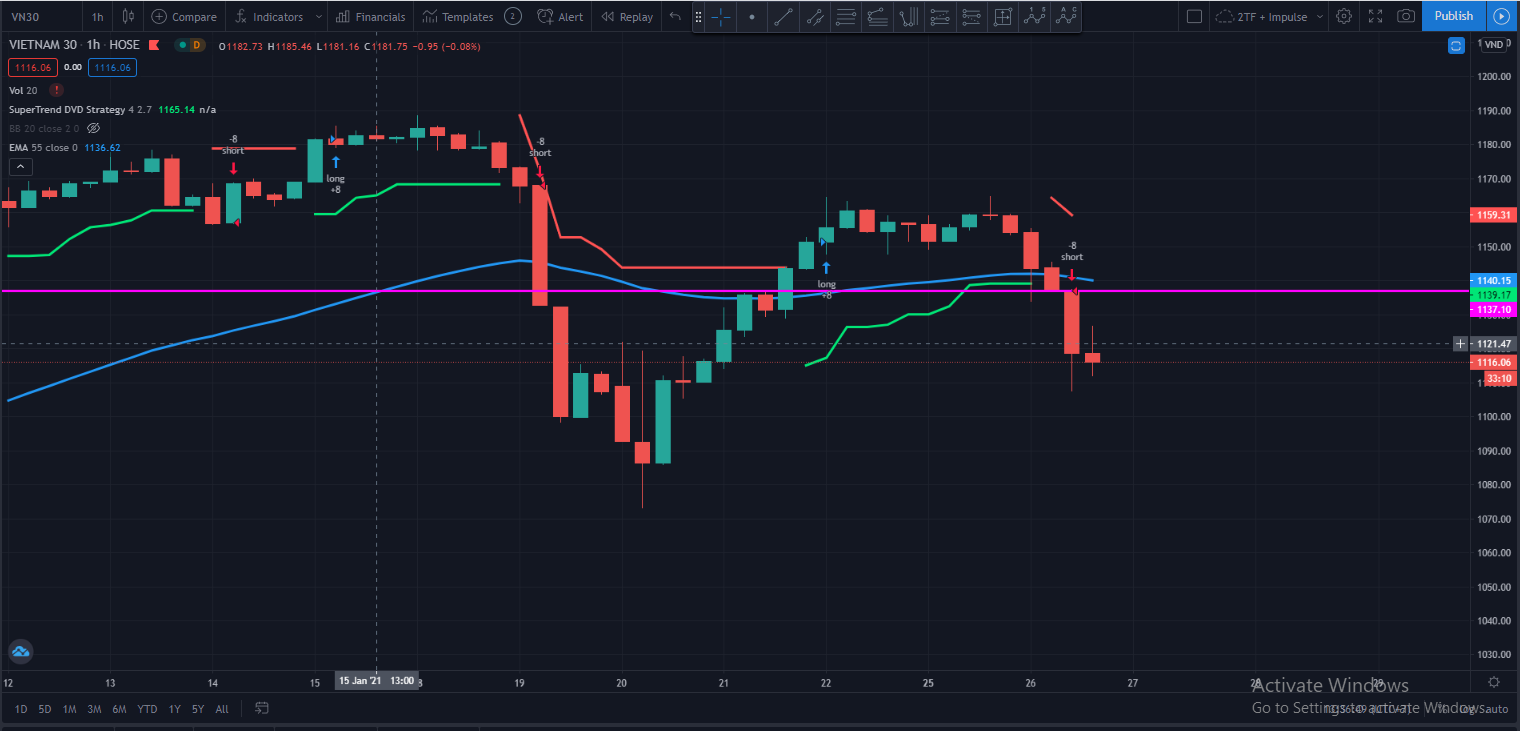Image resolution: width=1520 pixels, height=731 pixels.
Task: Click the Vol 20 indicator label
Action: [x=23, y=90]
